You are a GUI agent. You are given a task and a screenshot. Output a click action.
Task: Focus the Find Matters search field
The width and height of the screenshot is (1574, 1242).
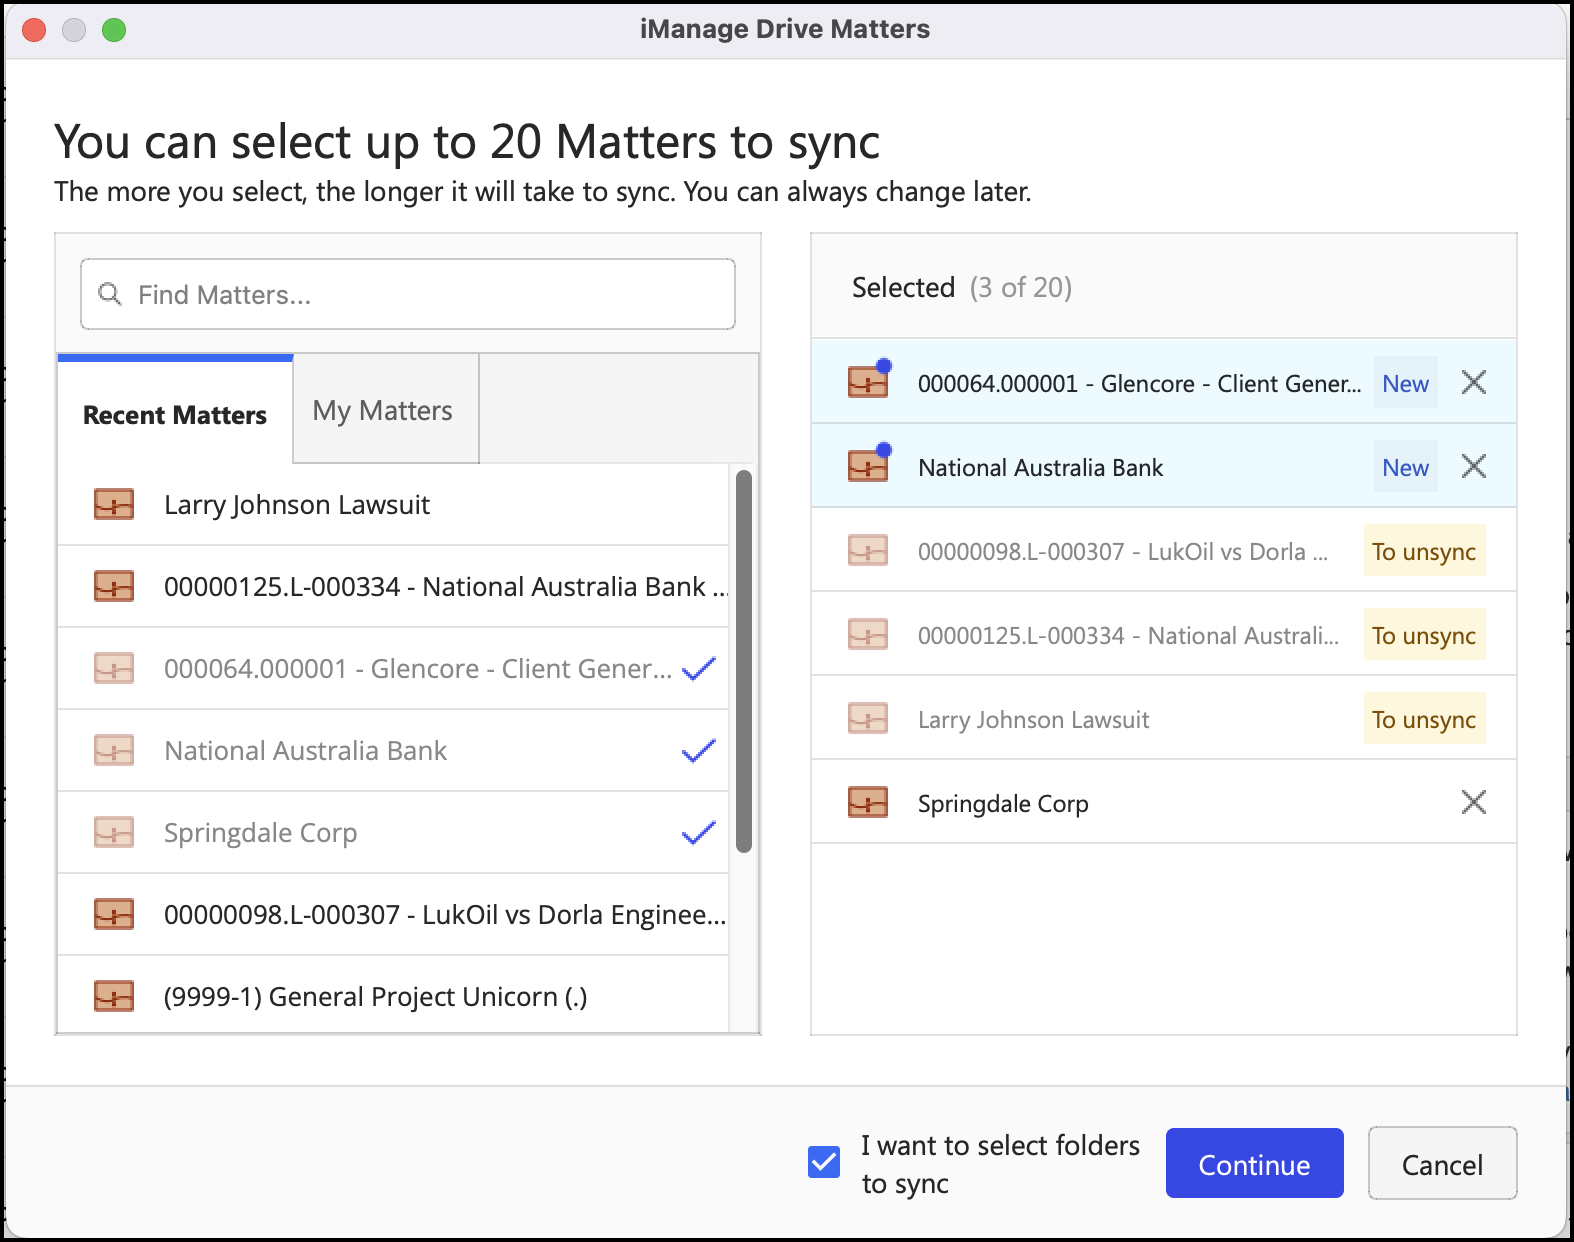click(x=420, y=295)
